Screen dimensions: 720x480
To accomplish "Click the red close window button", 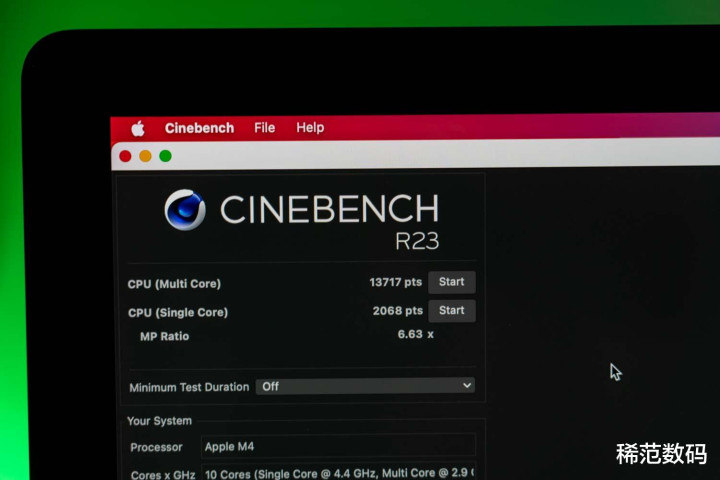I will (x=125, y=156).
